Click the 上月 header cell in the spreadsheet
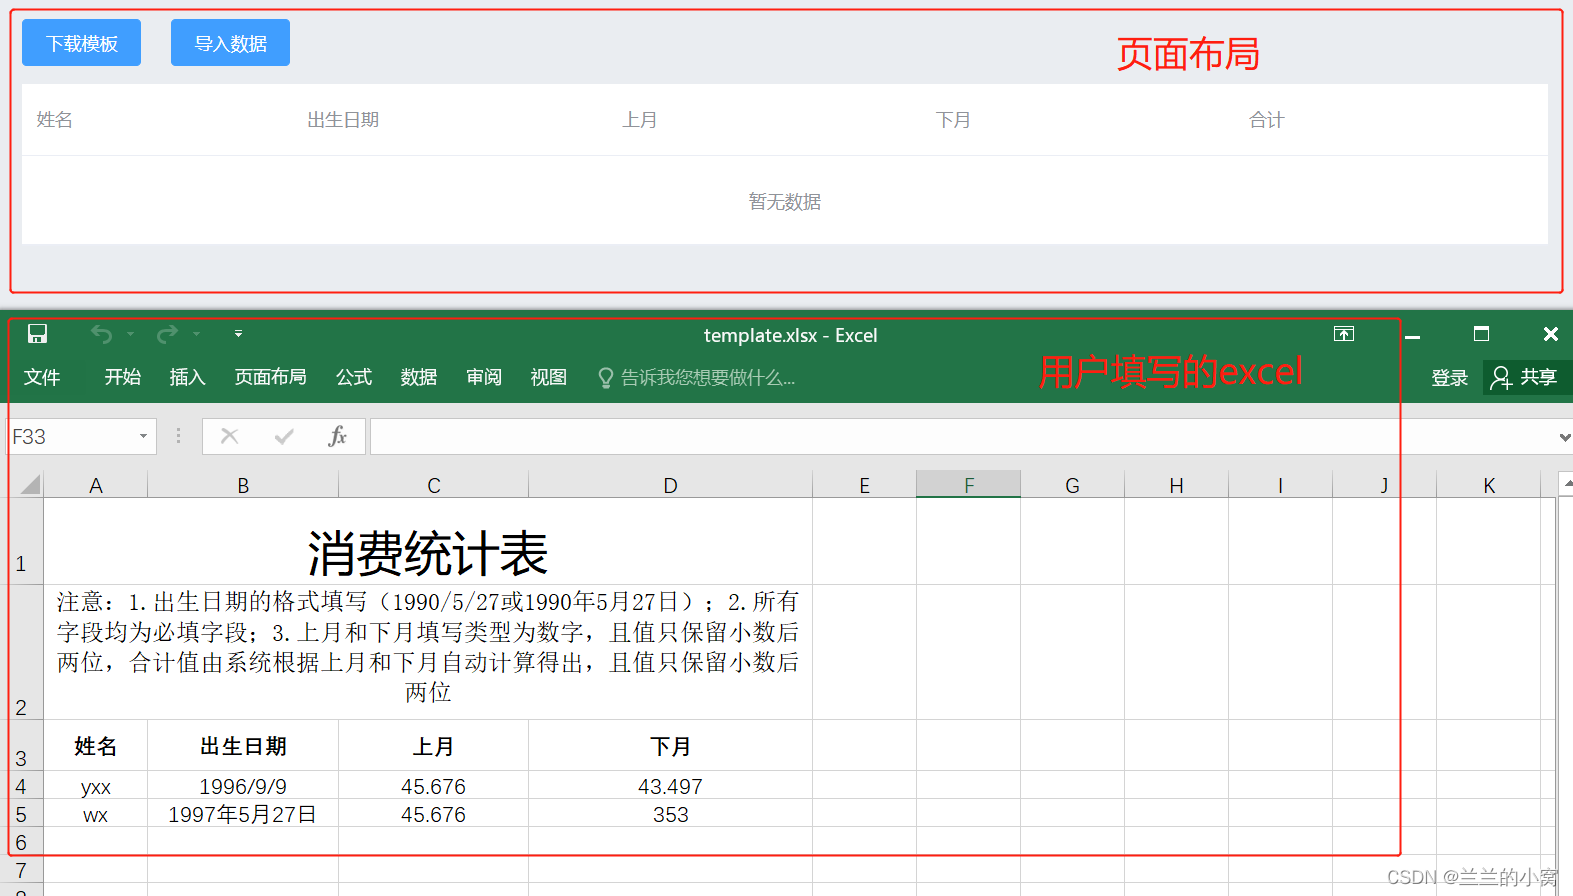Screen dimensions: 1573x896 434,746
